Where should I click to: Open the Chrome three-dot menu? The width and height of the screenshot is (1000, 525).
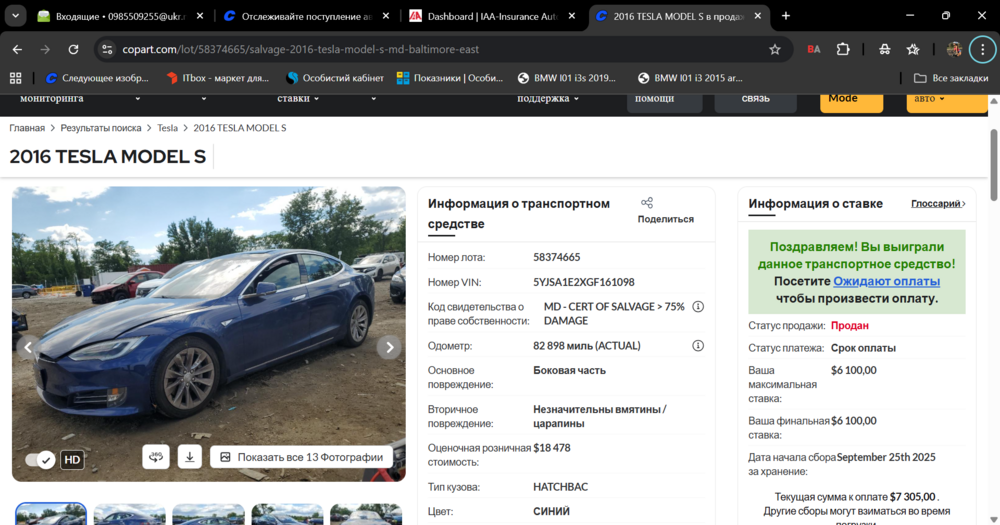click(983, 49)
